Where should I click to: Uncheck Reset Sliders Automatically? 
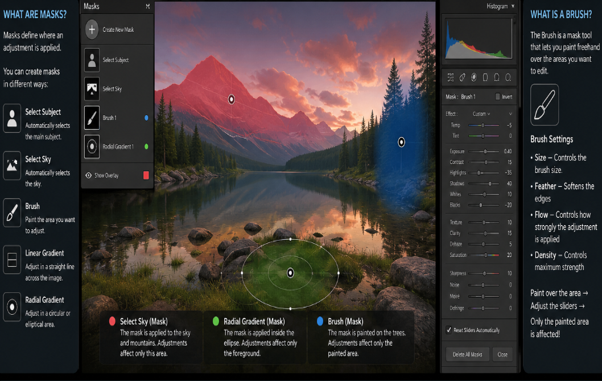(448, 330)
